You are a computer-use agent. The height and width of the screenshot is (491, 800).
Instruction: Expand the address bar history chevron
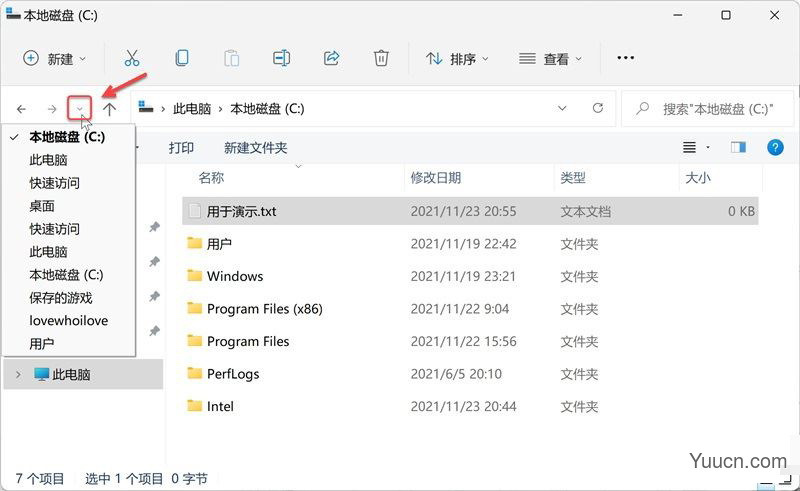pos(562,108)
